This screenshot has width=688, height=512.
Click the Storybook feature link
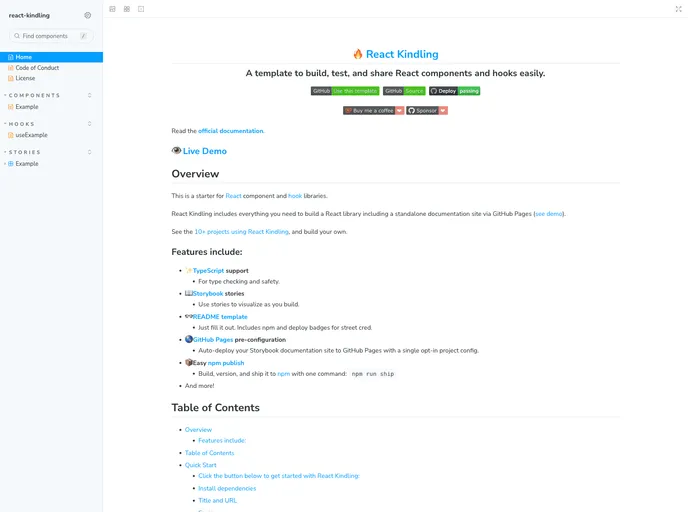point(208,294)
